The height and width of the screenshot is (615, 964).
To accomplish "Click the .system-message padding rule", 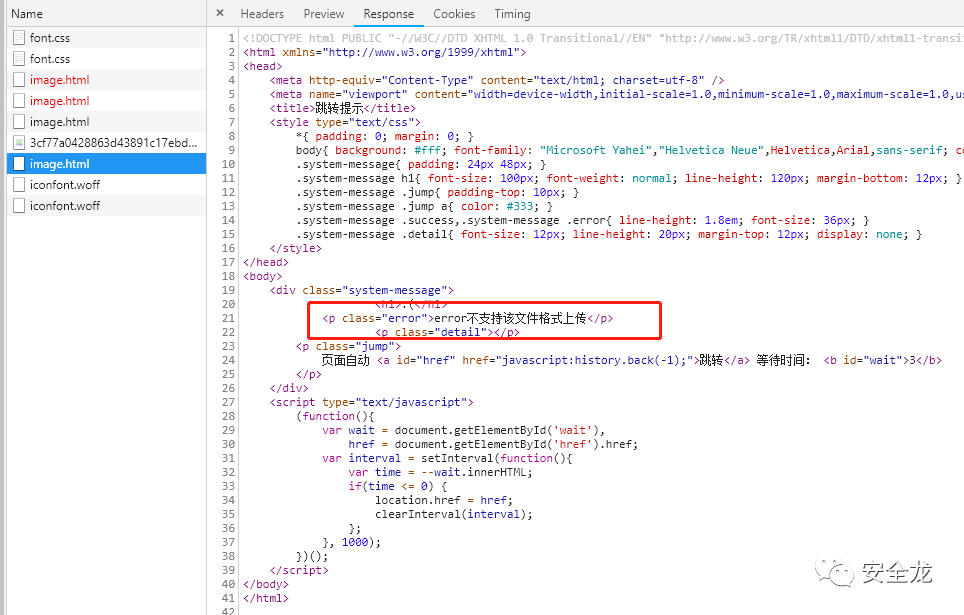I will (x=421, y=164).
